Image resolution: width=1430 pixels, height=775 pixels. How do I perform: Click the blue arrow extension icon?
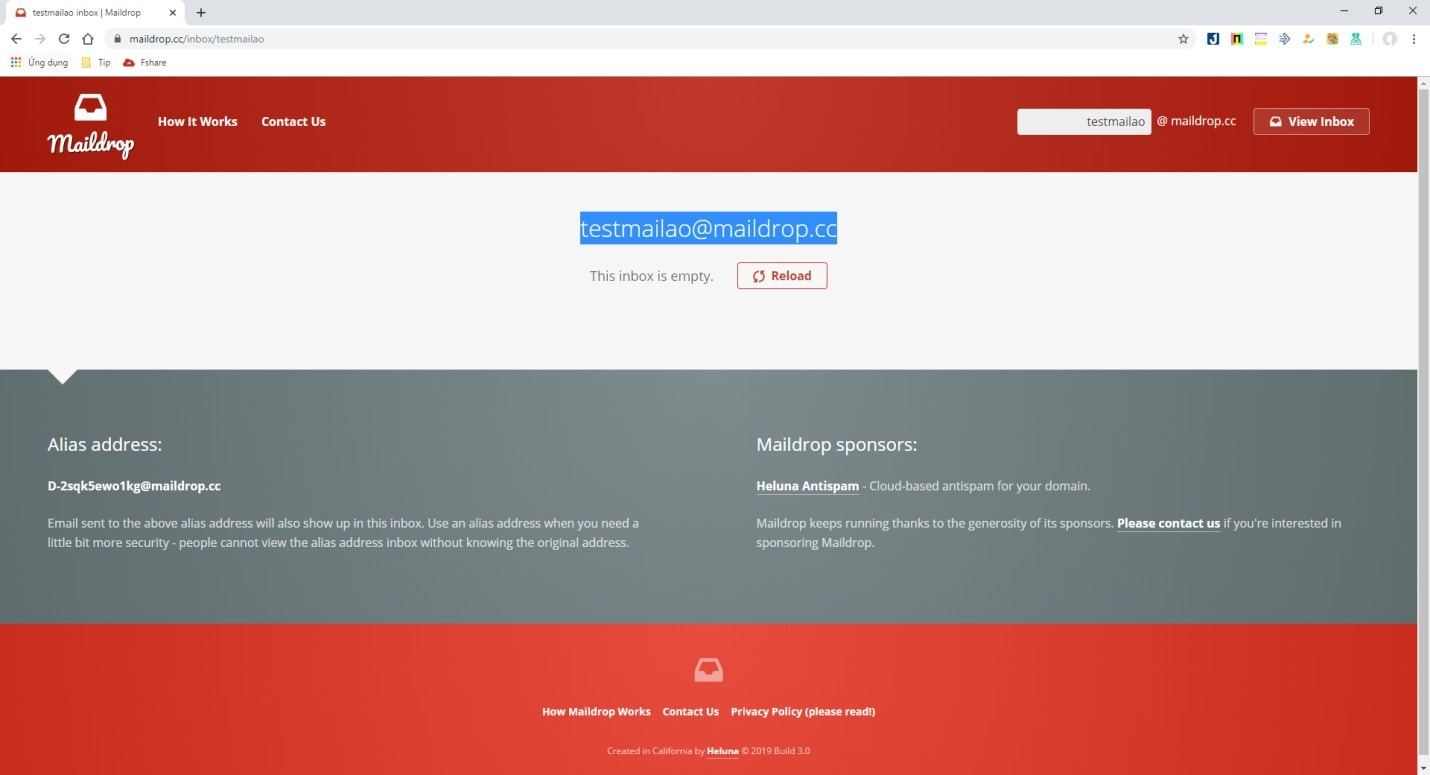tap(1285, 39)
